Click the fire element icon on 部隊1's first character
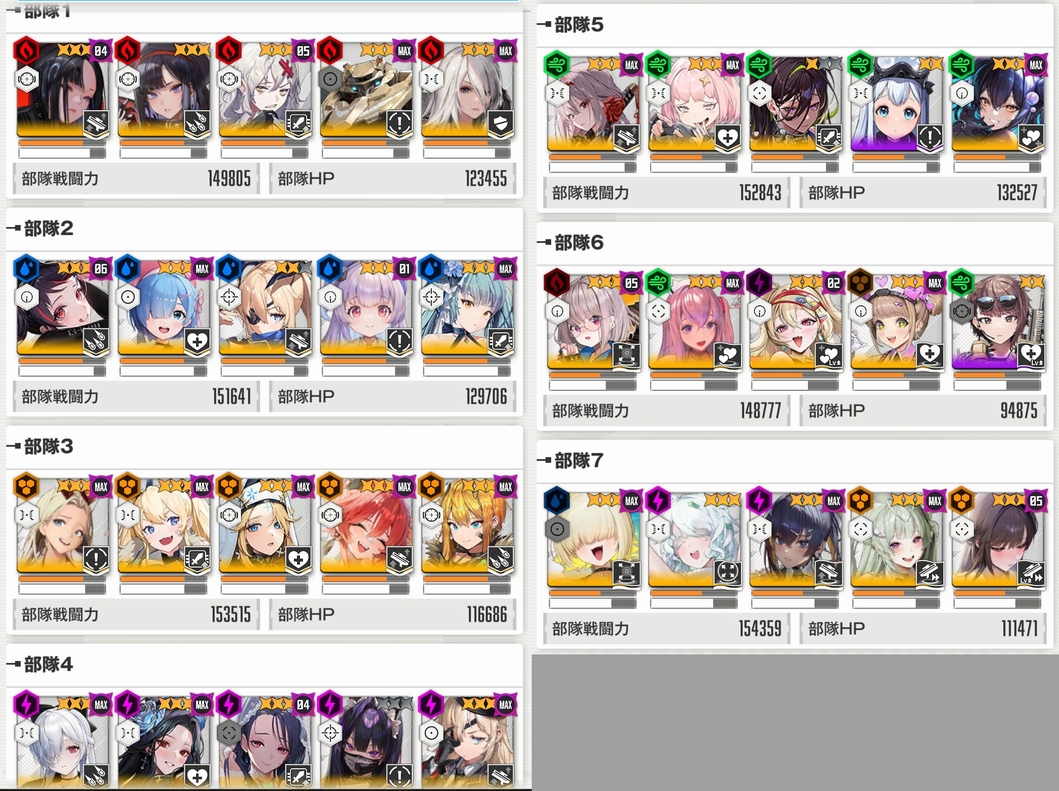This screenshot has width=1059, height=791. coord(26,50)
